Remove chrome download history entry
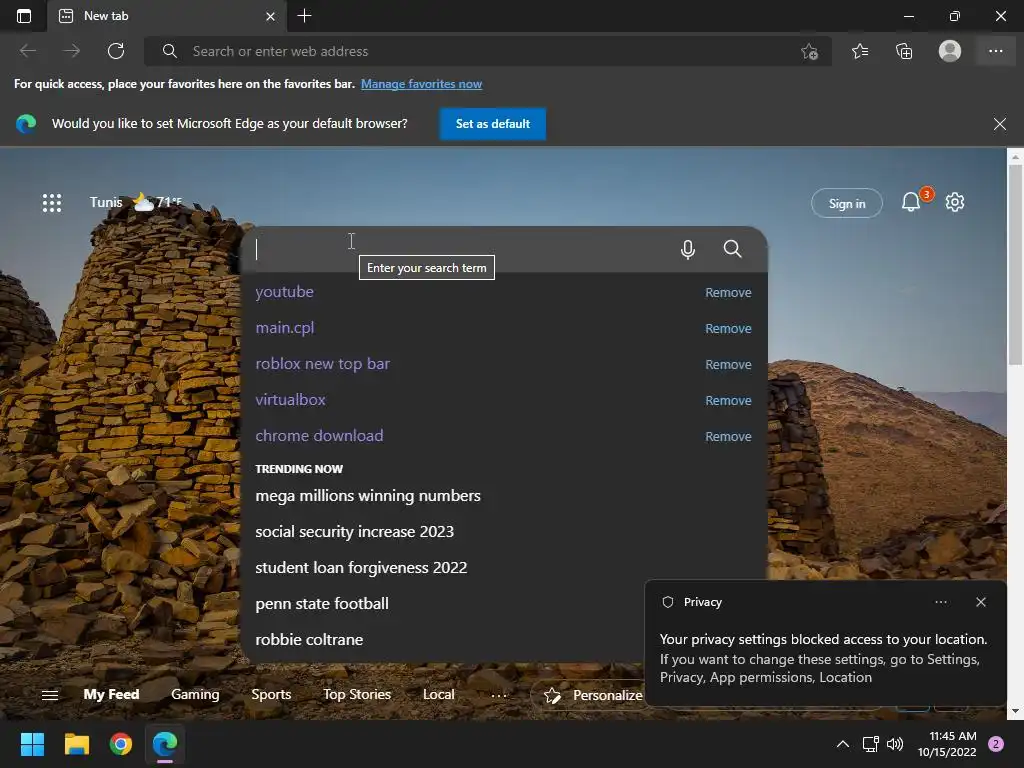The height and width of the screenshot is (768, 1024). [x=728, y=436]
